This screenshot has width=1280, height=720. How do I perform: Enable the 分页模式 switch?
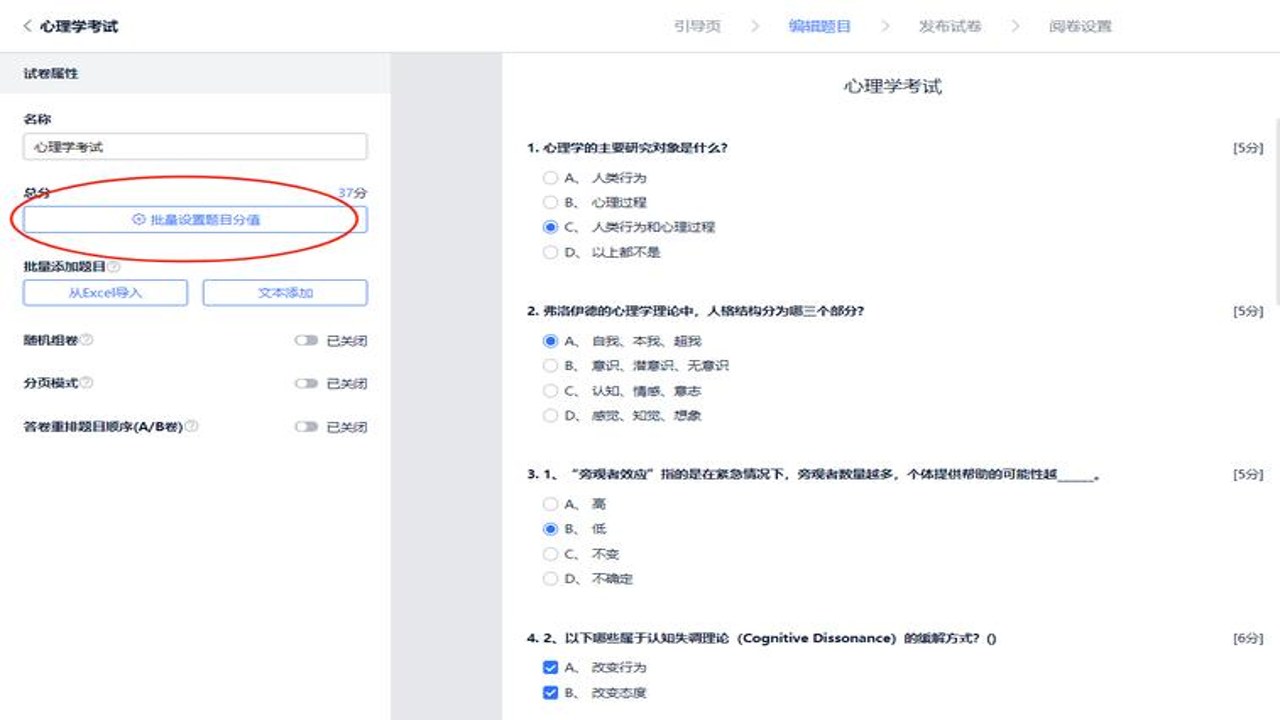pyautogui.click(x=306, y=384)
